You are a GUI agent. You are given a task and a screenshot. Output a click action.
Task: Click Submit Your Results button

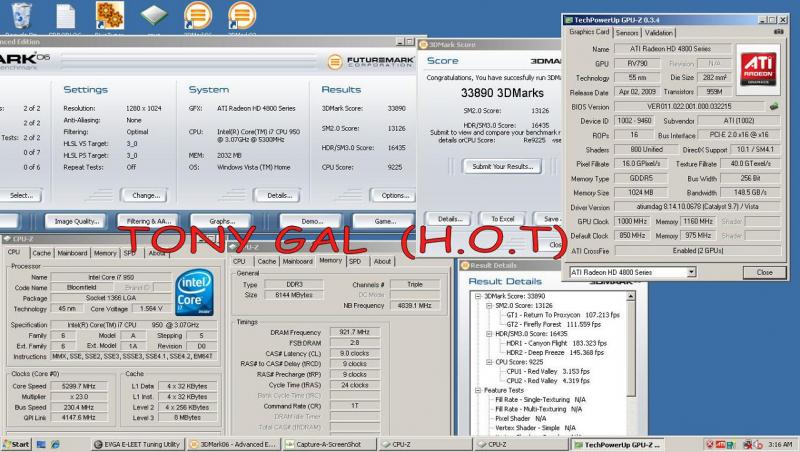pos(503,166)
